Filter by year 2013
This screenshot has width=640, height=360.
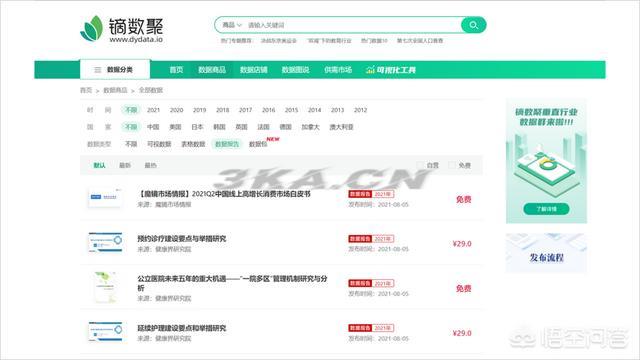tap(337, 110)
